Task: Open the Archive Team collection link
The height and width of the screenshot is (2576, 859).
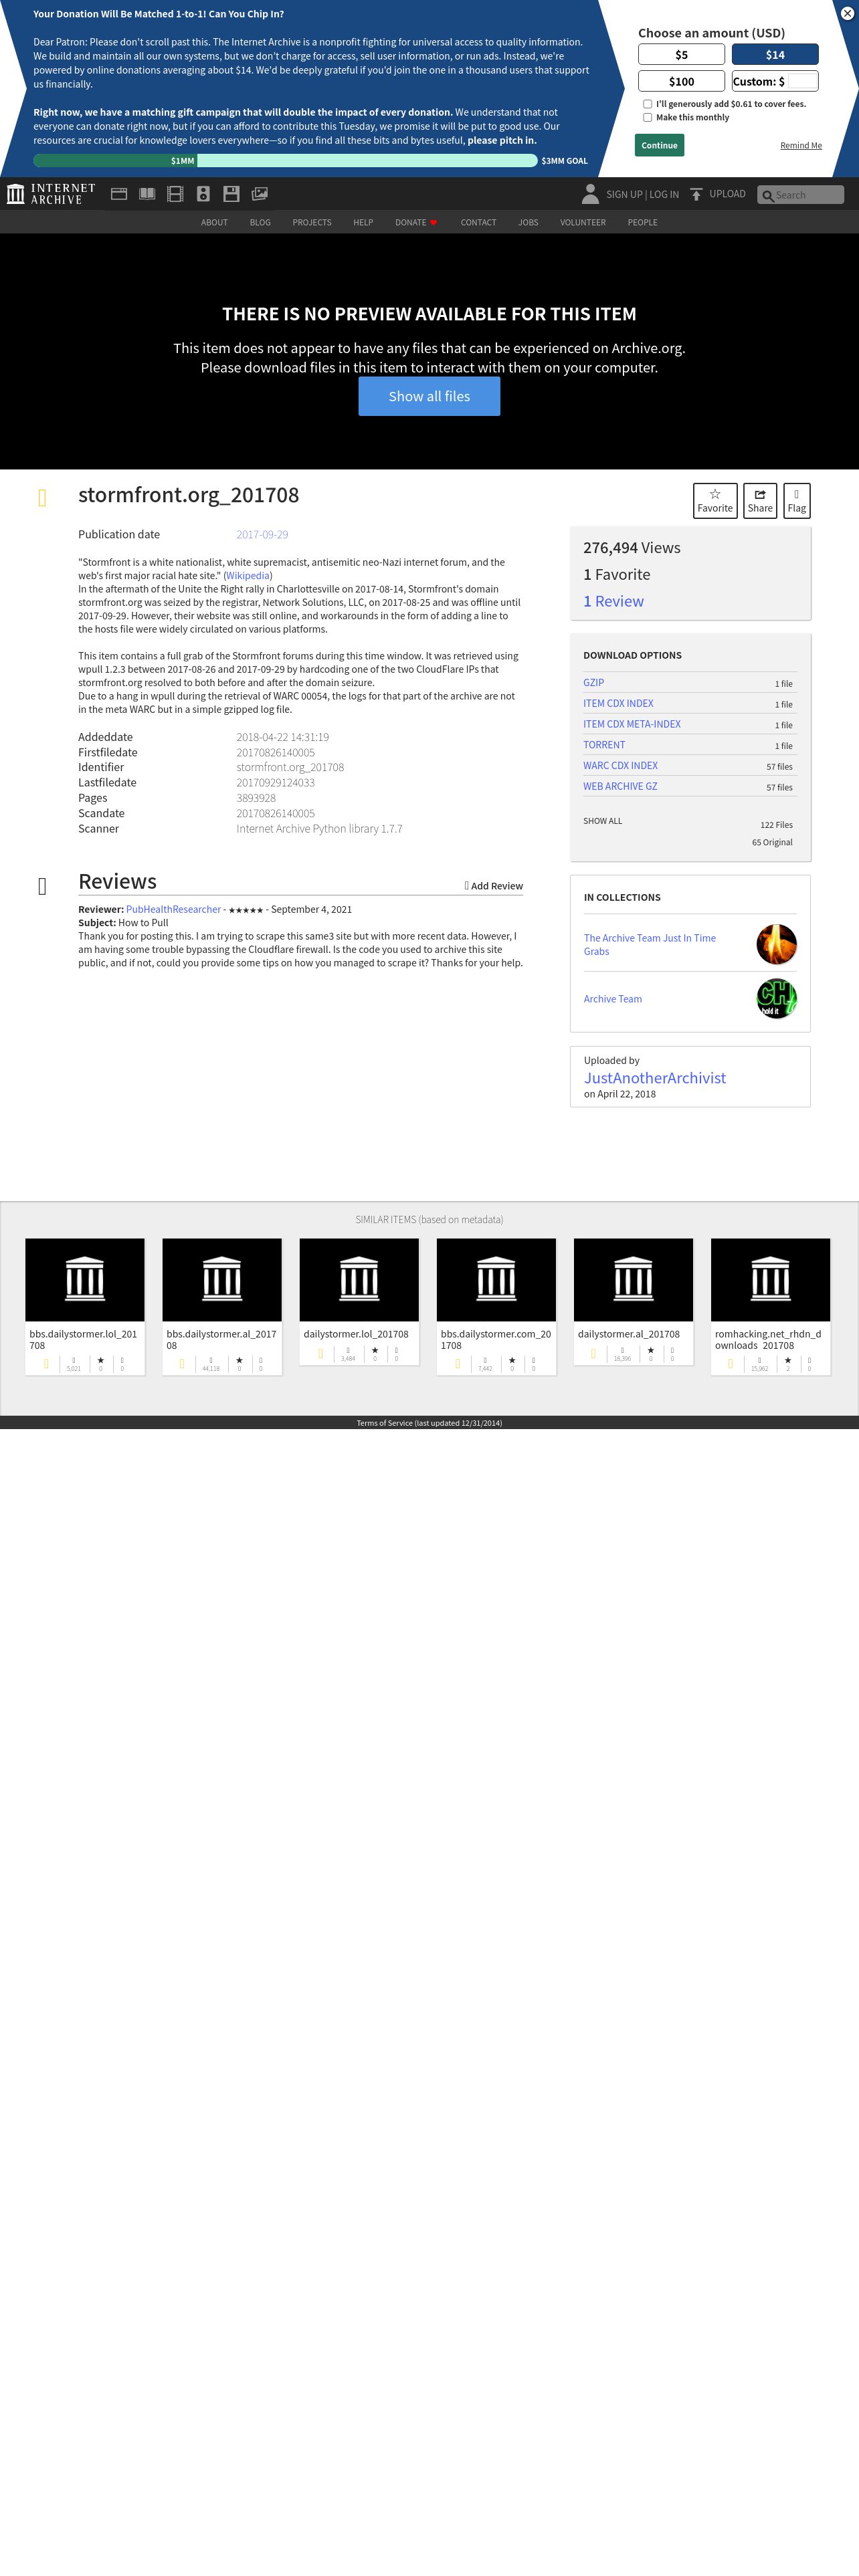Action: [613, 999]
